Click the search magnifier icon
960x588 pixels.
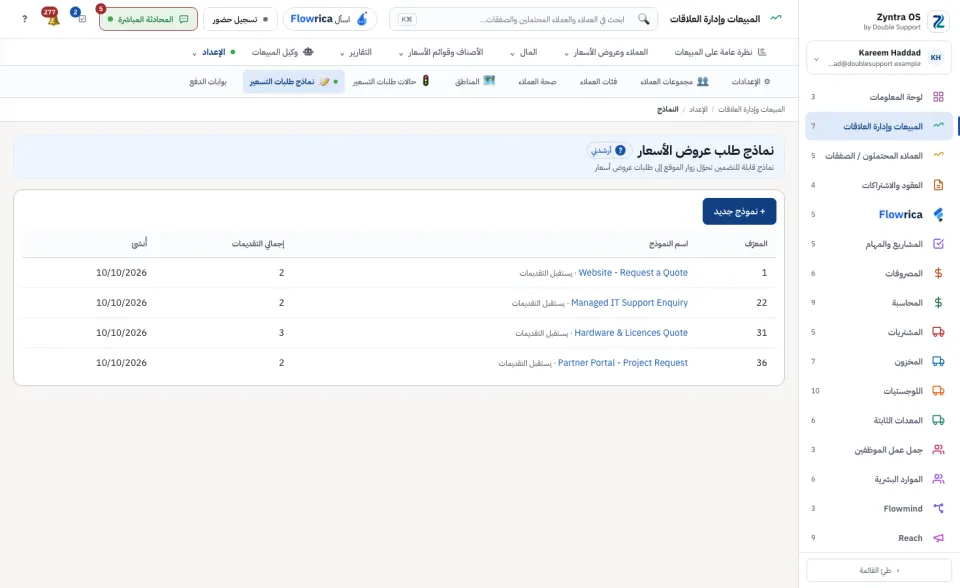[643, 19]
